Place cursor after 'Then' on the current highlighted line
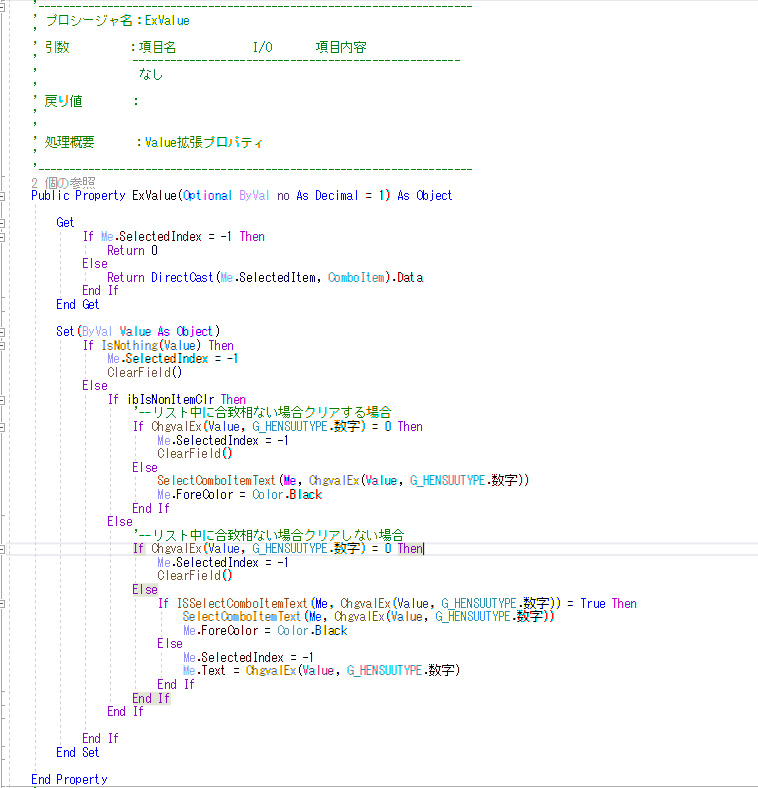The image size is (758, 788). (x=424, y=549)
